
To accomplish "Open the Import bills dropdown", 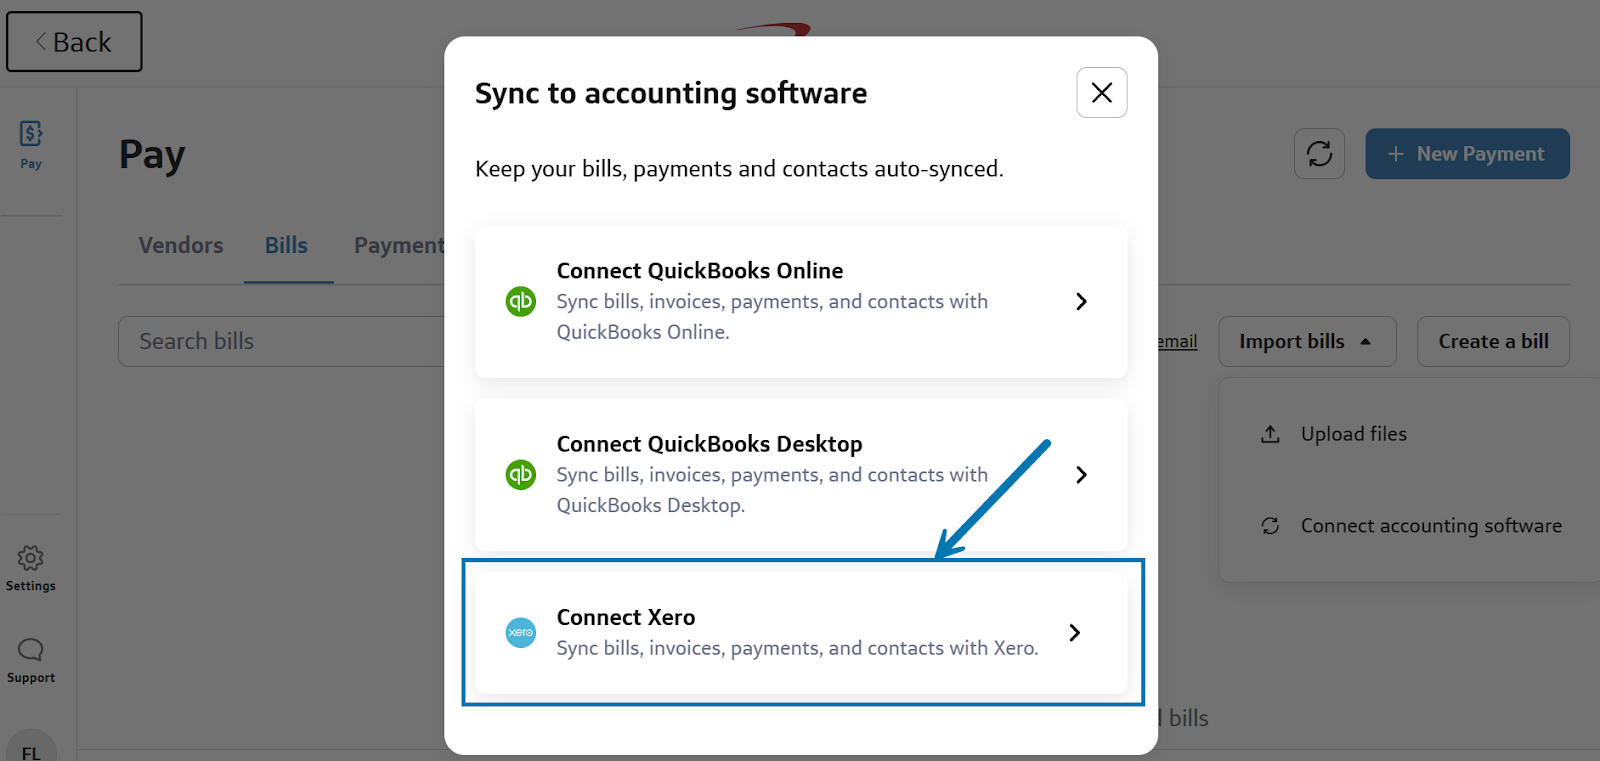I will tap(1306, 342).
